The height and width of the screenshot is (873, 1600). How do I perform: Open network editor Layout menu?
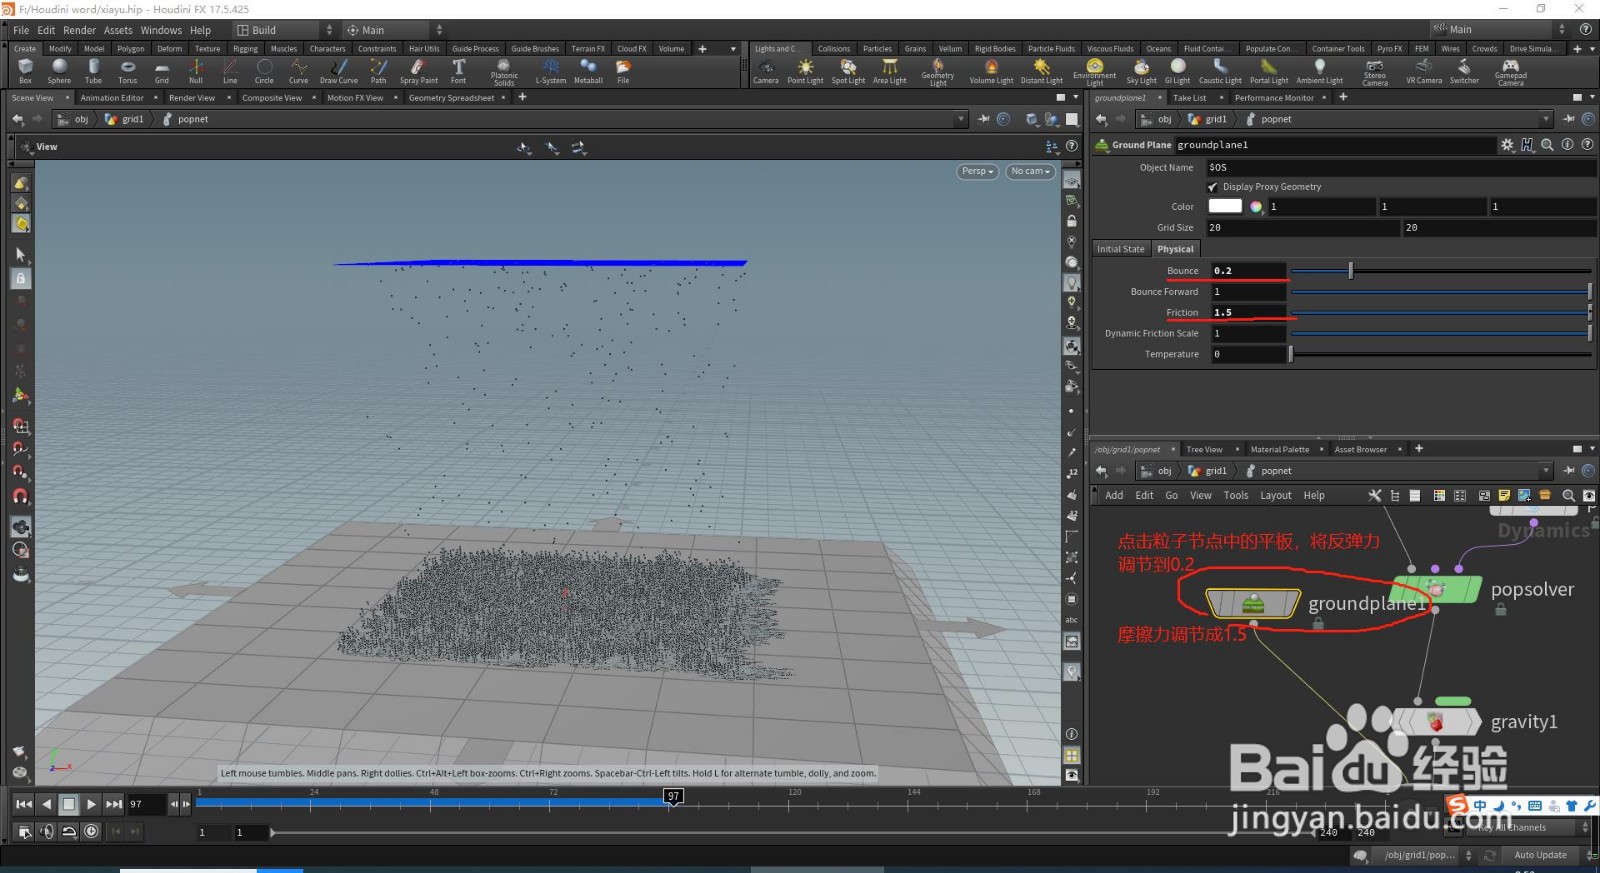coord(1275,495)
